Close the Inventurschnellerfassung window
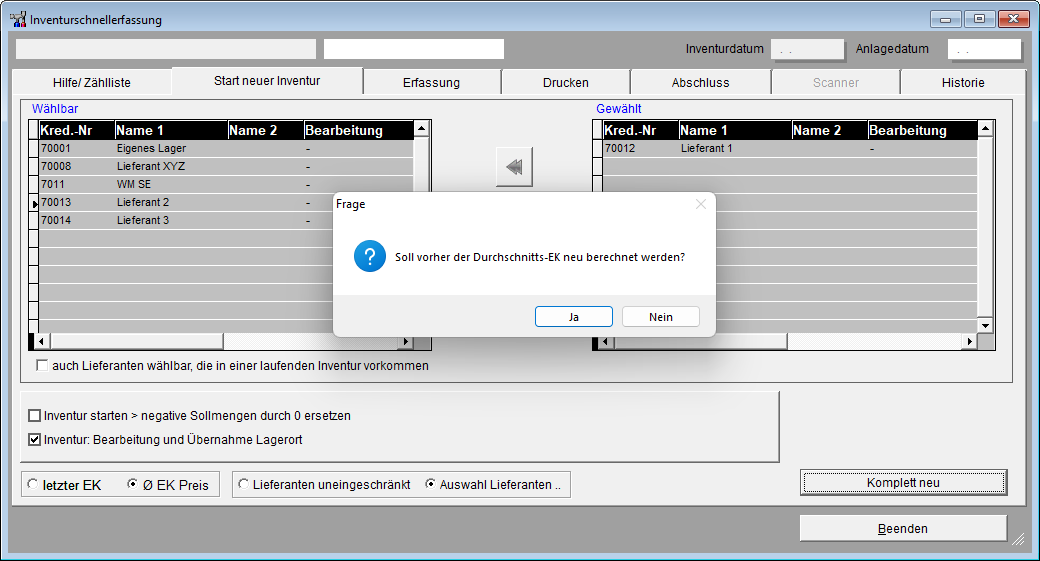The height and width of the screenshot is (561, 1040). [x=1013, y=19]
